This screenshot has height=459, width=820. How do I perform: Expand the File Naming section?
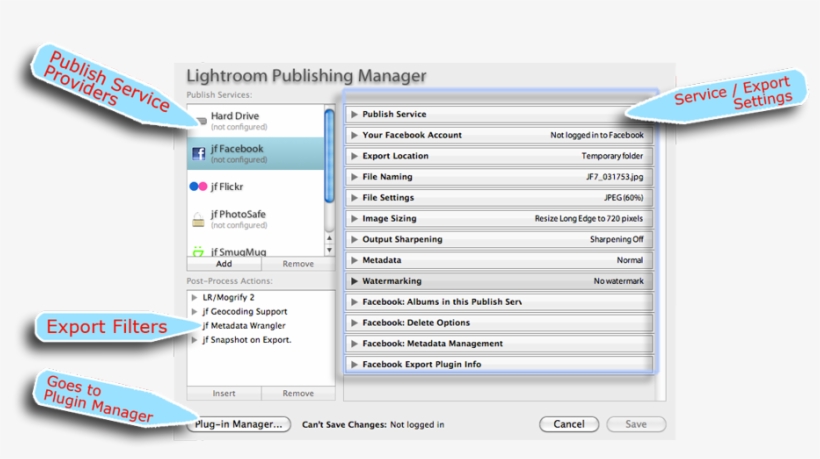(354, 177)
